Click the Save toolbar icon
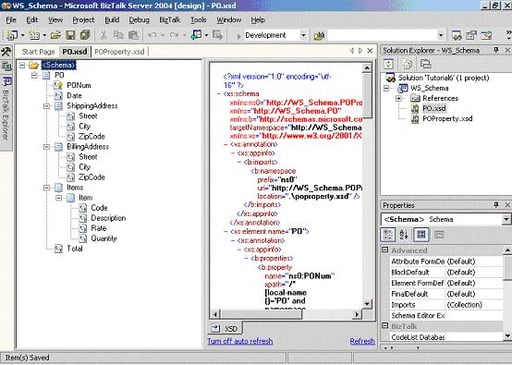Image resolution: width=512 pixels, height=365 pixels. point(70,35)
